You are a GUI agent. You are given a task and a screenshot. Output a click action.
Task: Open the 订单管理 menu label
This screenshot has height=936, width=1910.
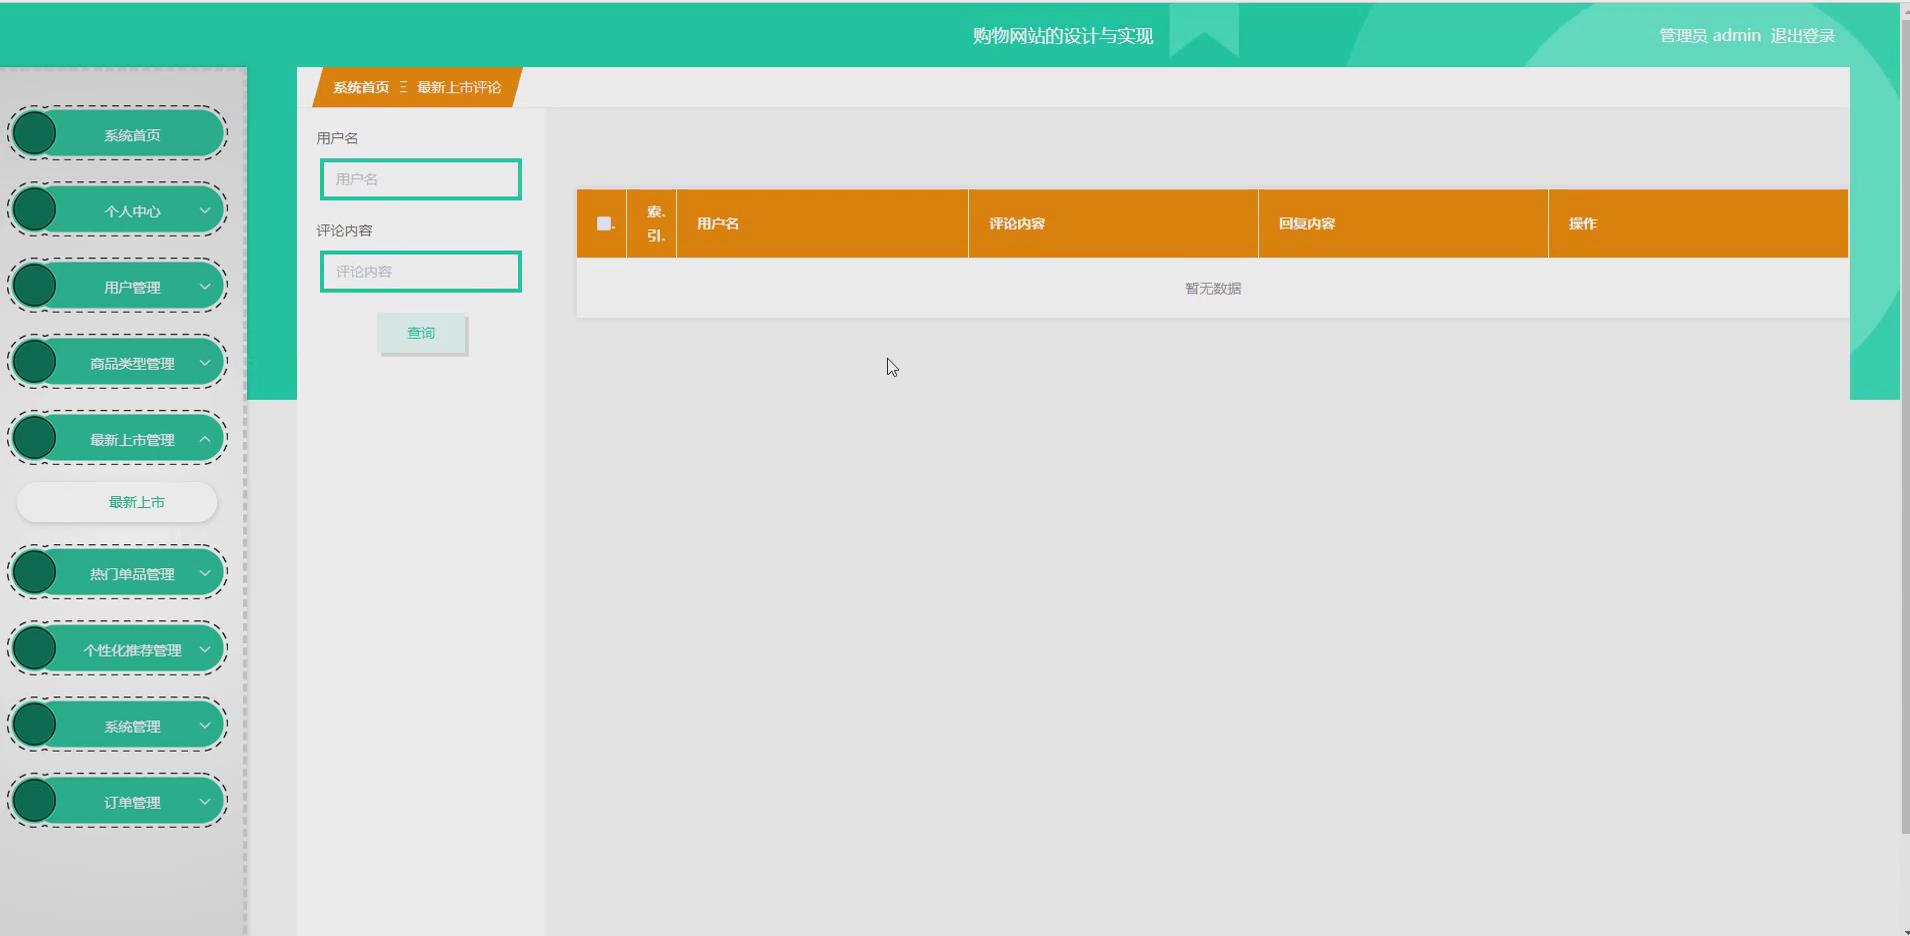click(x=132, y=802)
